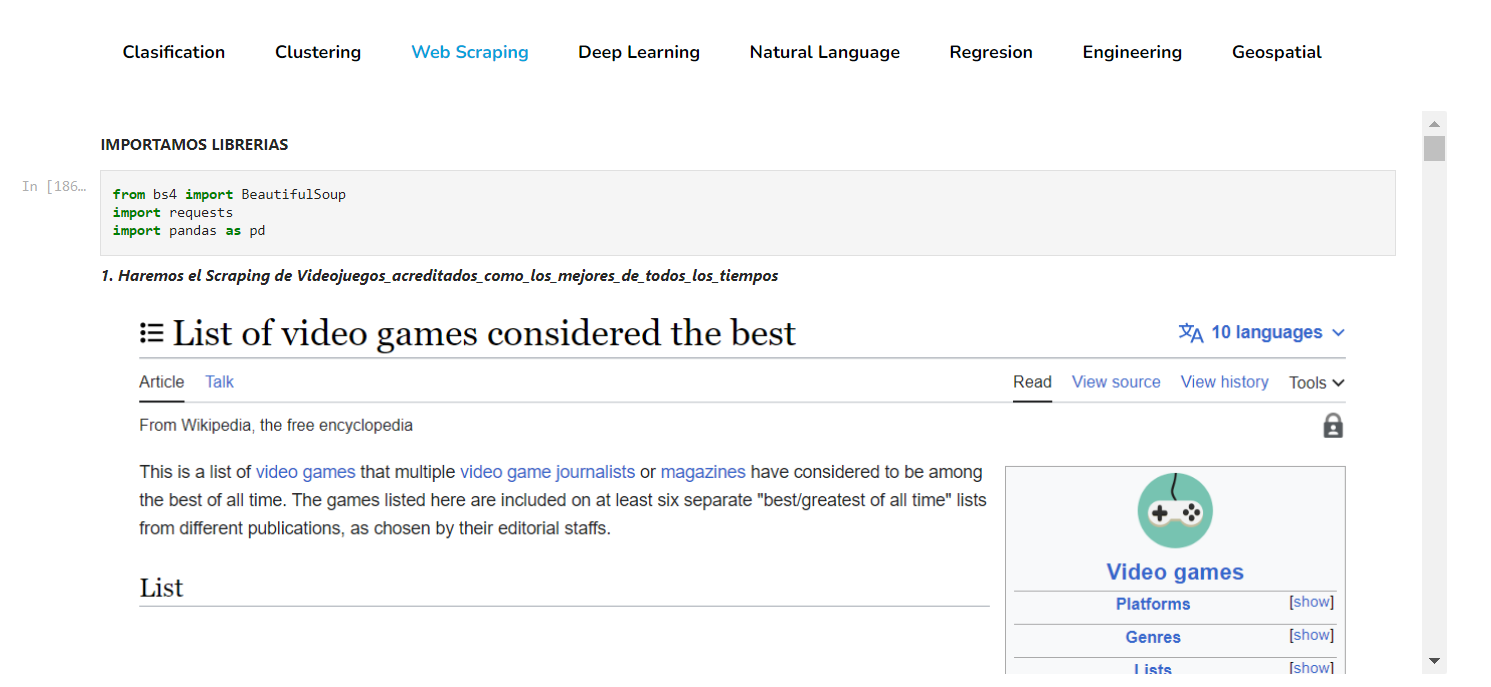Click inside the imports code cell
The height and width of the screenshot is (687, 1491).
click(x=748, y=213)
